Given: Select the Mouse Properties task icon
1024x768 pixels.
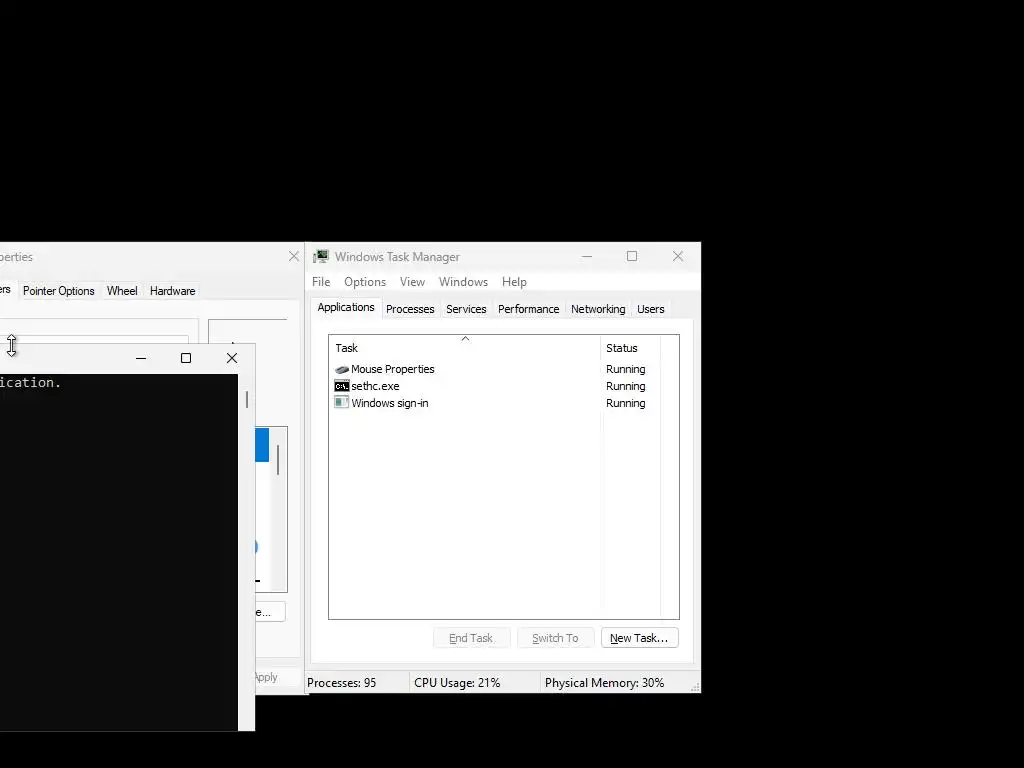Looking at the screenshot, I should point(342,370).
